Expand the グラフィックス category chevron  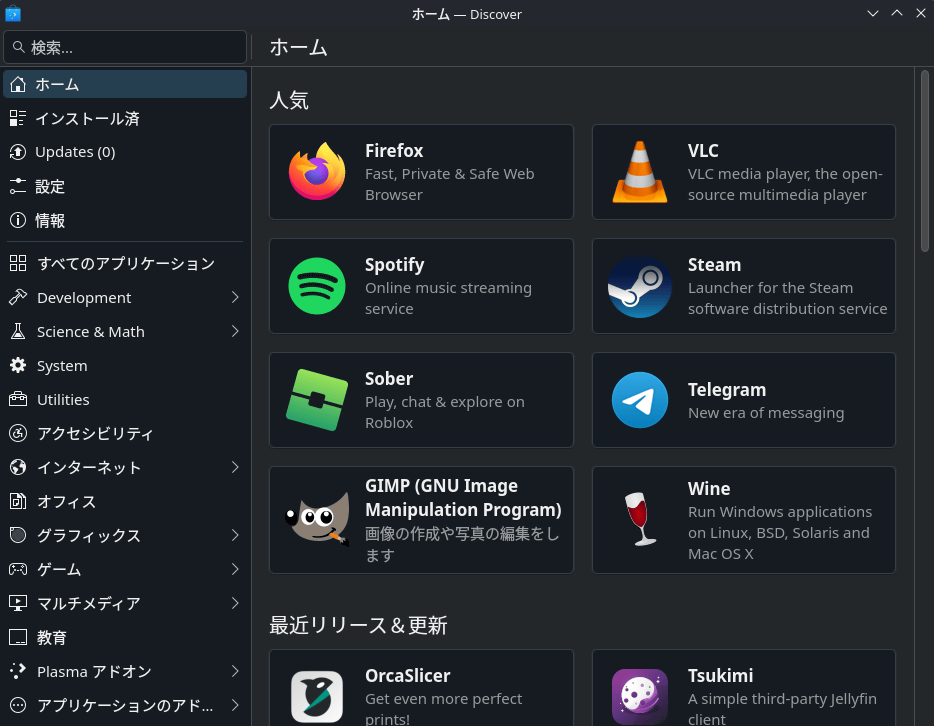[x=235, y=535]
